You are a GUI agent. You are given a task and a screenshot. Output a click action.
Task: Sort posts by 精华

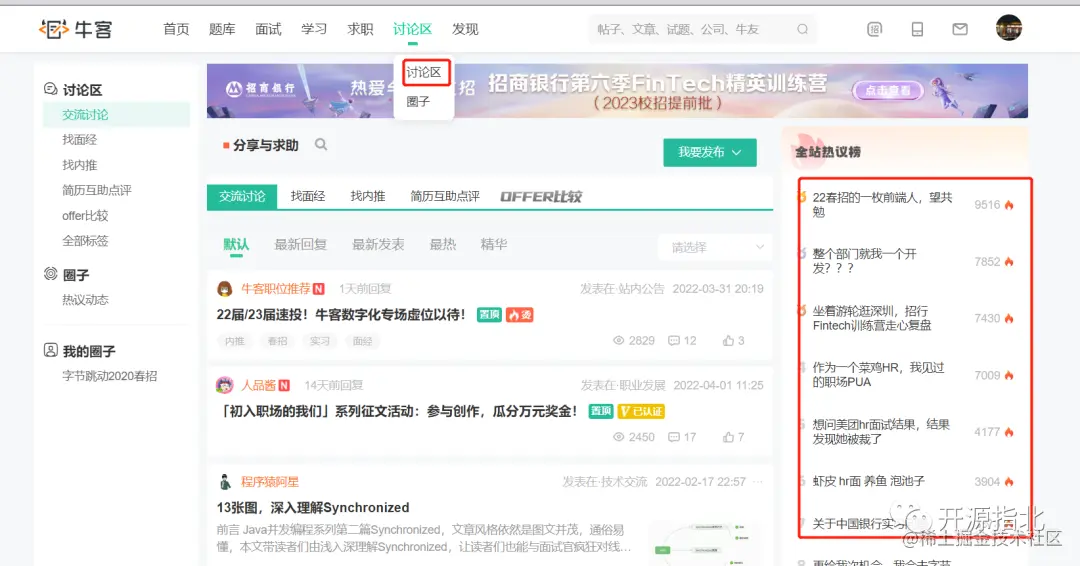493,244
